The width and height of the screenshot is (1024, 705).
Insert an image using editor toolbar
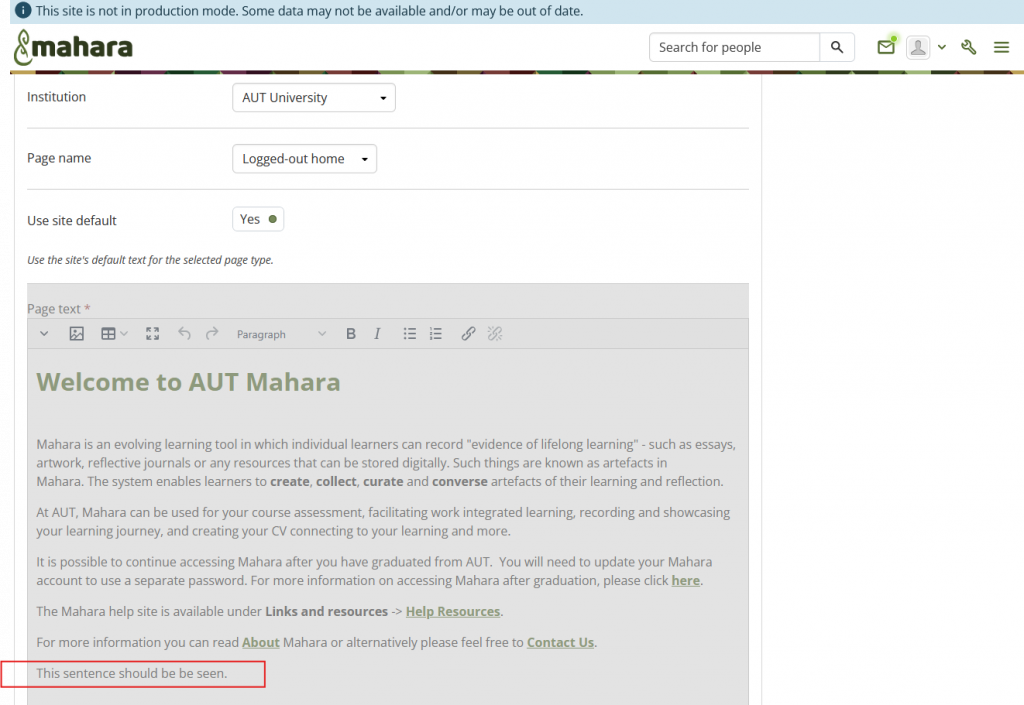point(76,334)
